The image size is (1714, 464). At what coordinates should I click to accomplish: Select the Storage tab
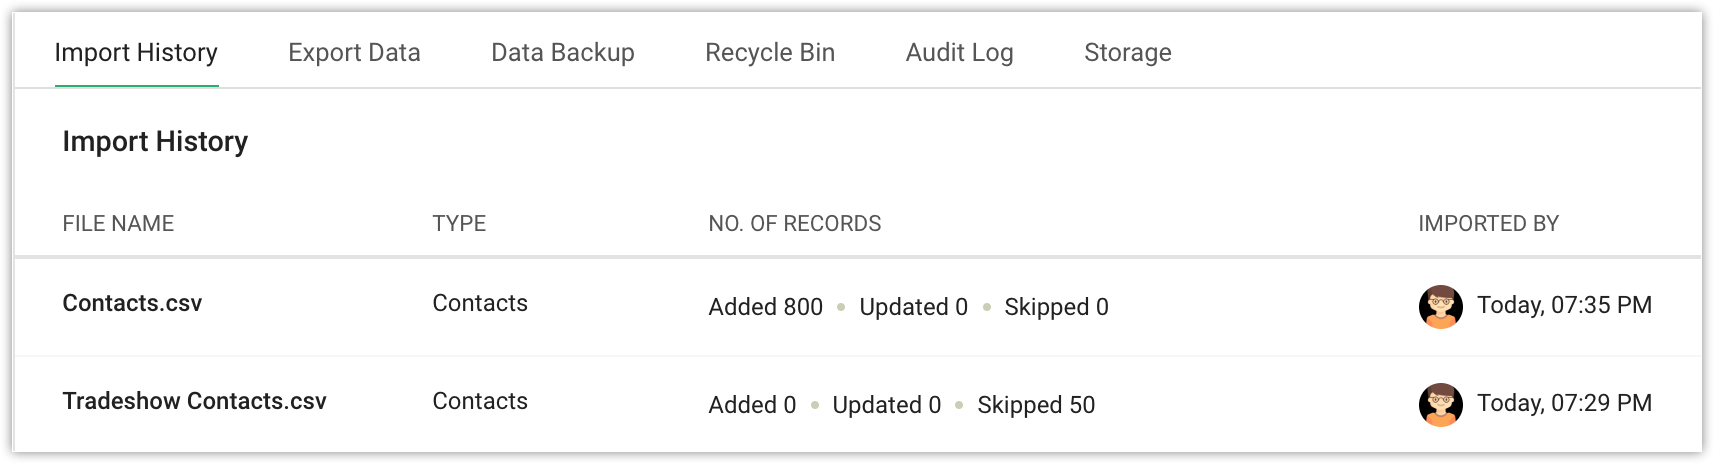click(1127, 53)
